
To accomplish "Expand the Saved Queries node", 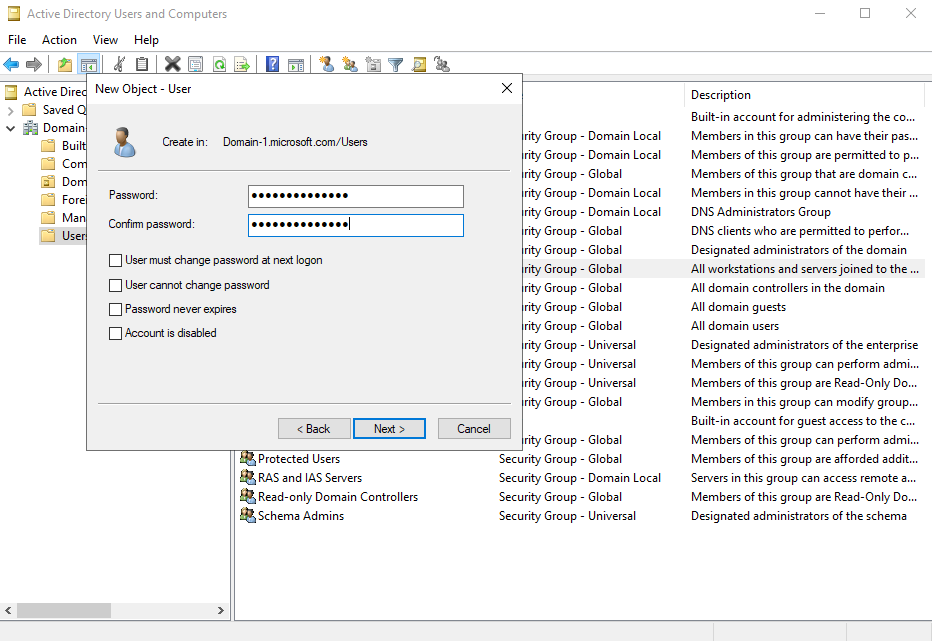I will (x=9, y=109).
